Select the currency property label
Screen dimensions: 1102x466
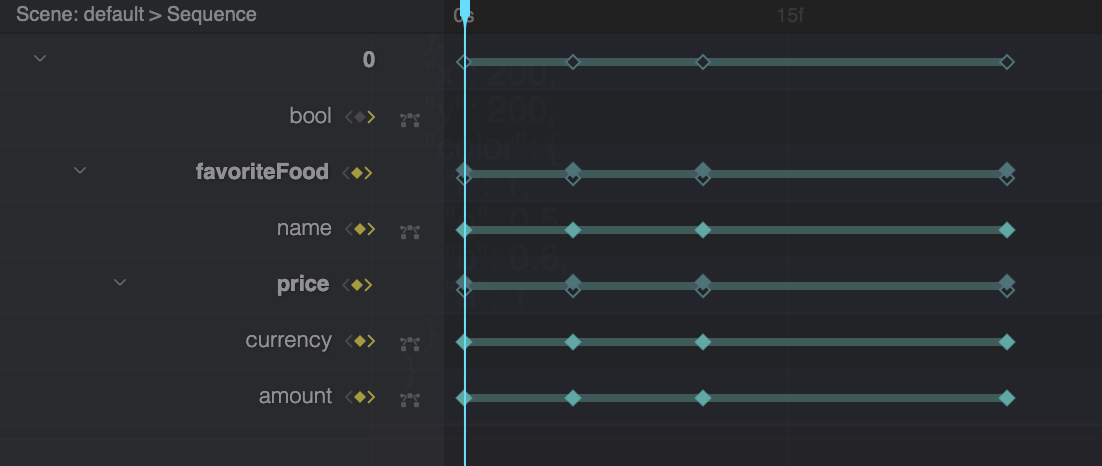[288, 340]
